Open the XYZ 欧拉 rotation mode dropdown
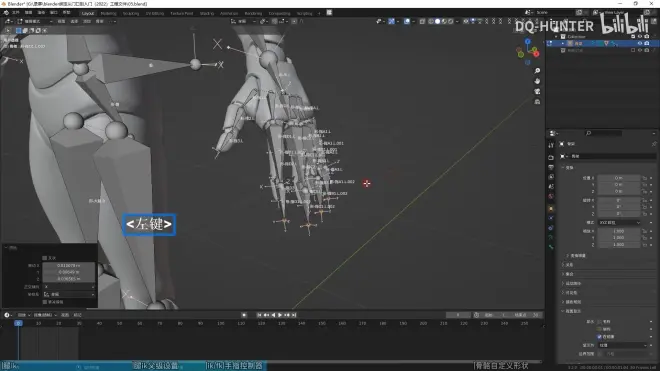Image resolution: width=660 pixels, height=371 pixels. (x=619, y=222)
